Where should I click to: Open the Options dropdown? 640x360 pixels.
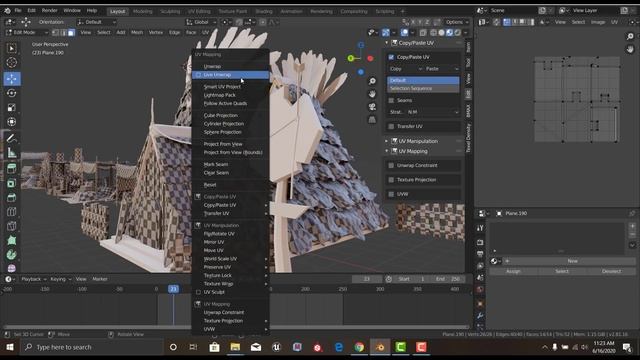click(457, 22)
